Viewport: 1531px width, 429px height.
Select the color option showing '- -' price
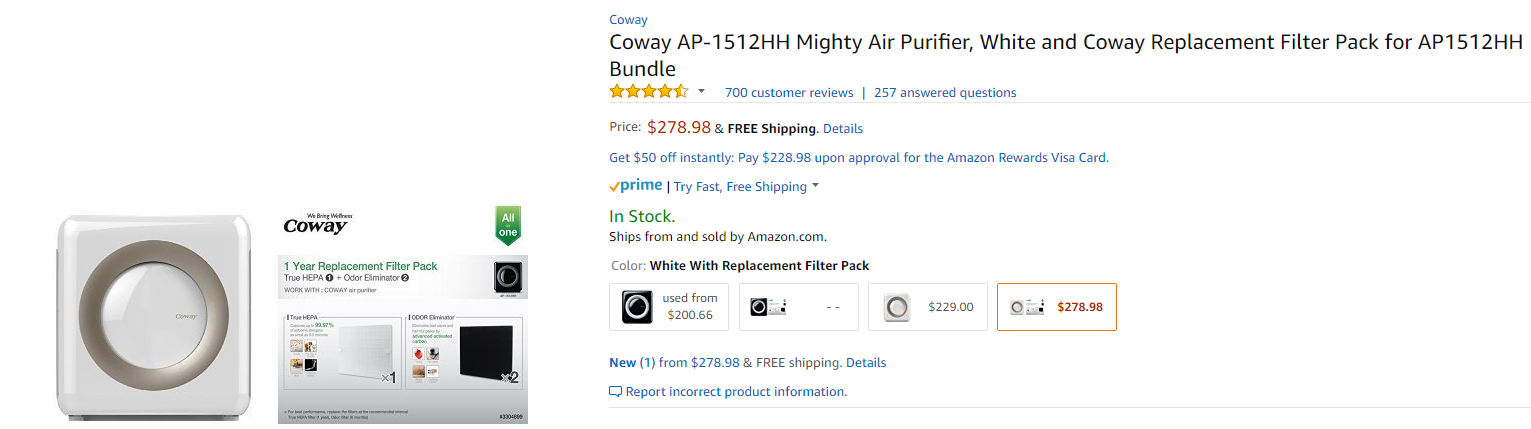click(798, 307)
